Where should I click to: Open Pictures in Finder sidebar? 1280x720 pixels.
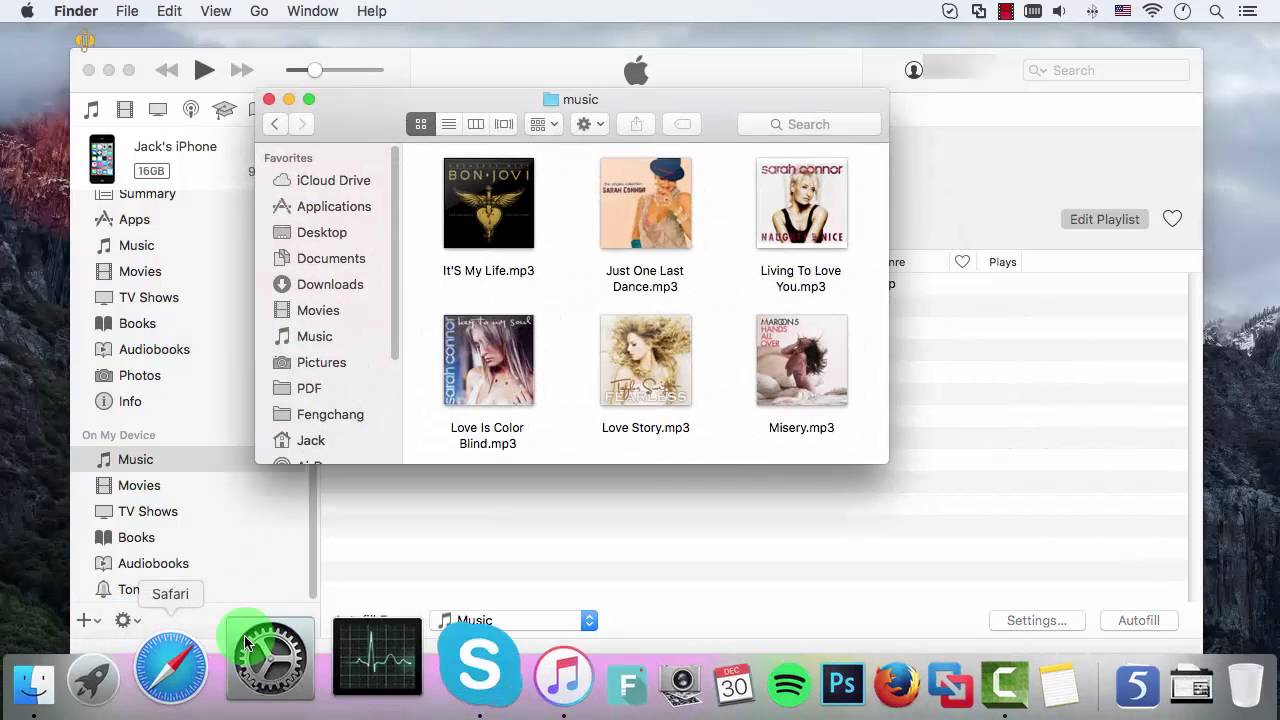(x=321, y=362)
